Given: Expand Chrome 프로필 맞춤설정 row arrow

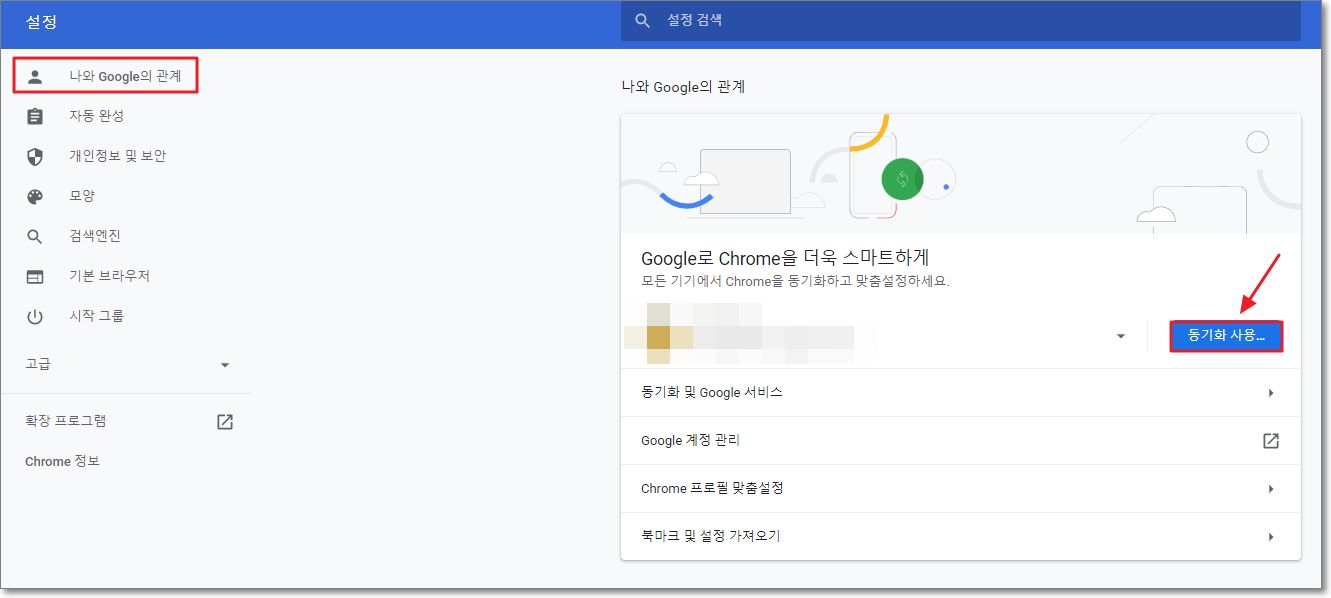Looking at the screenshot, I should tap(1271, 489).
